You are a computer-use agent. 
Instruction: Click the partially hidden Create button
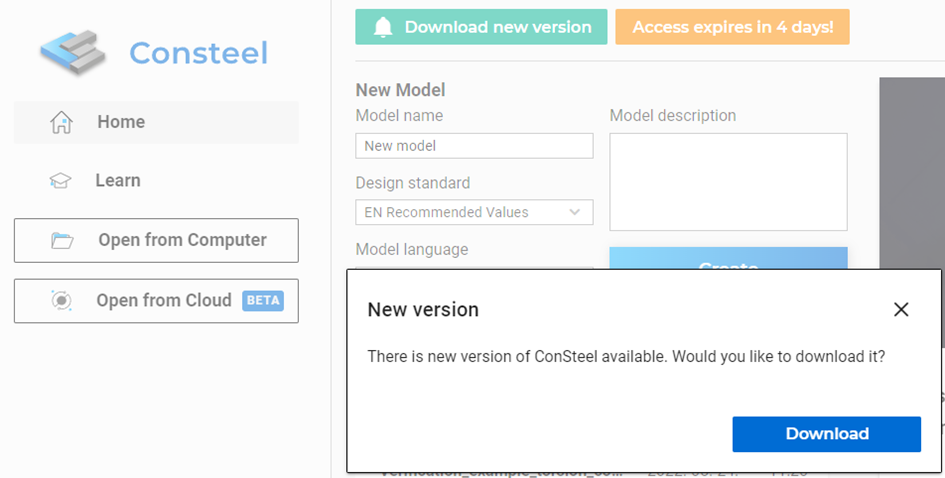(728, 259)
